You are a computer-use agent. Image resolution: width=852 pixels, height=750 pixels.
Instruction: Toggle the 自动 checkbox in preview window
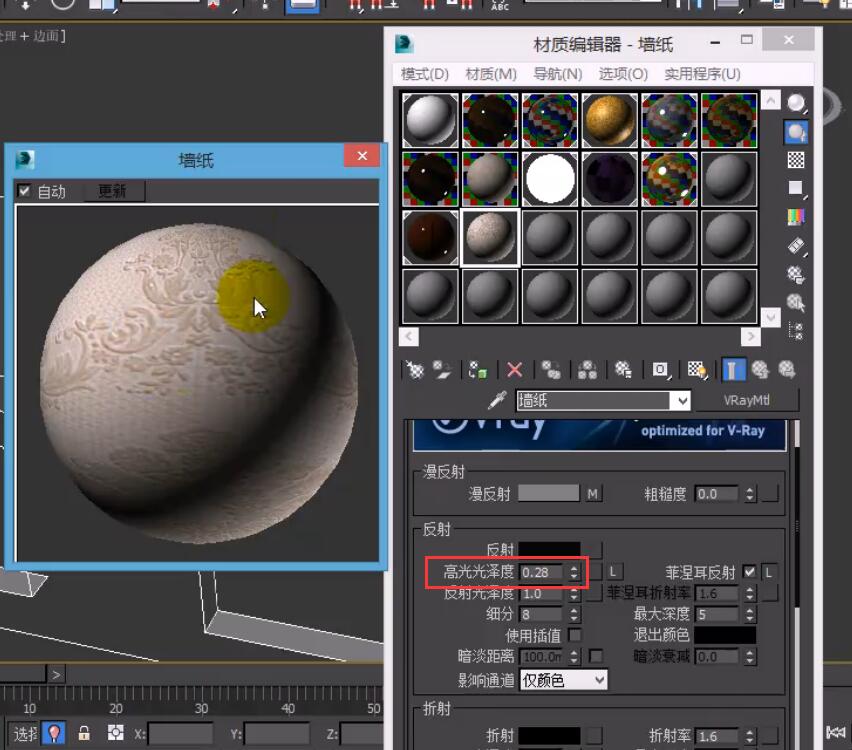(25, 191)
